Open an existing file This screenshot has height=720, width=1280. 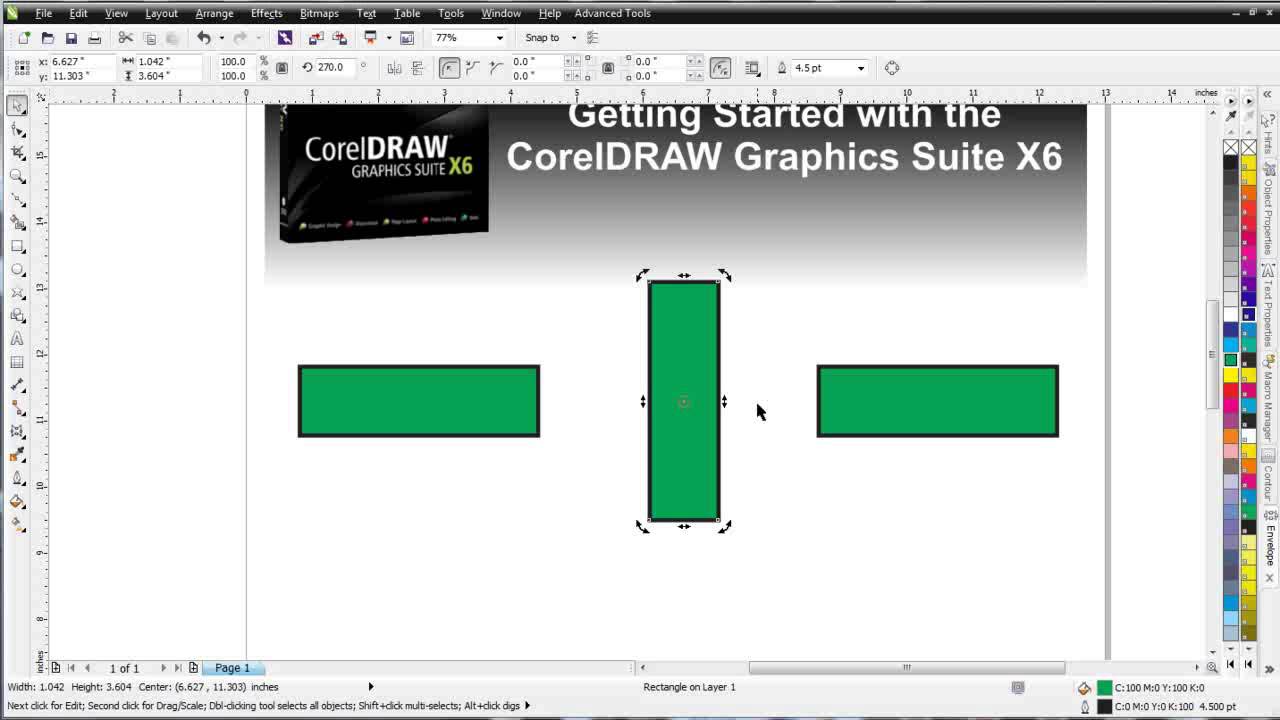coord(47,38)
